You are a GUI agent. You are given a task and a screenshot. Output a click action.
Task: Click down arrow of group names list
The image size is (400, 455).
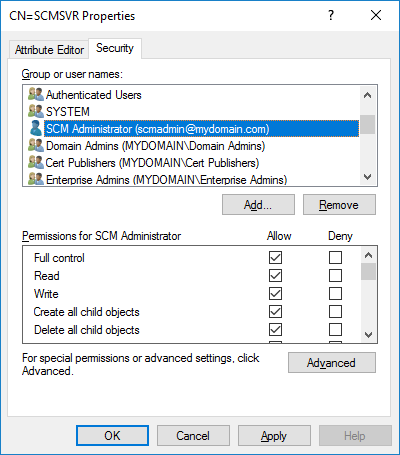368,177
